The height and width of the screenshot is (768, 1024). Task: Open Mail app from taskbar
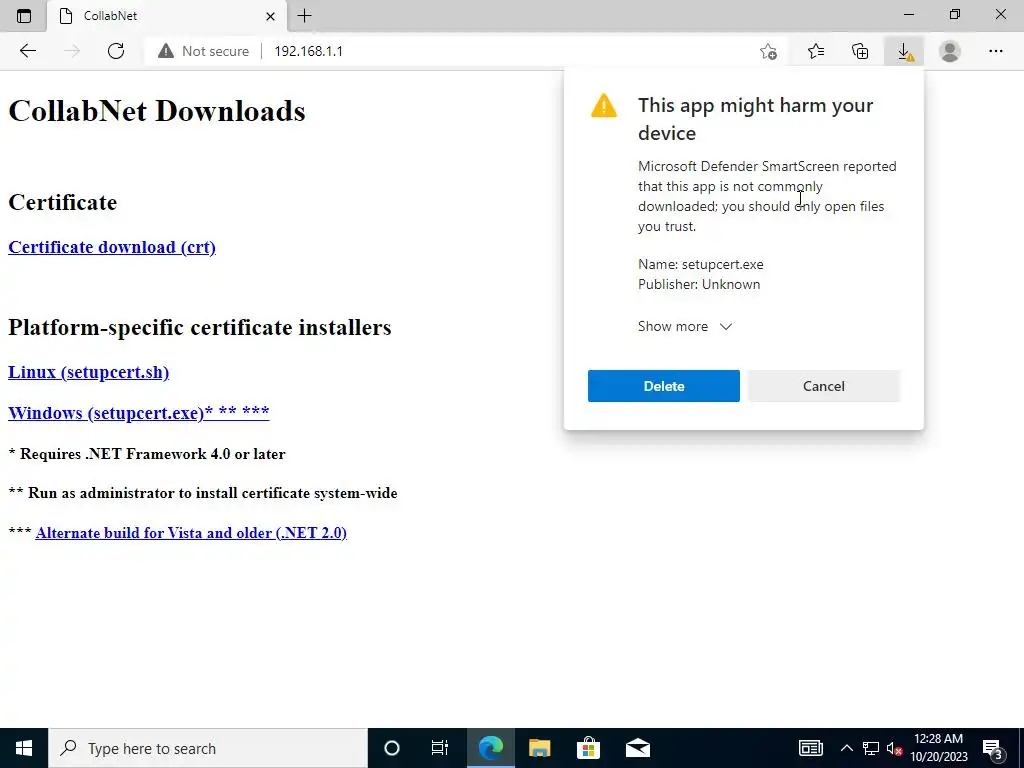[x=637, y=748]
